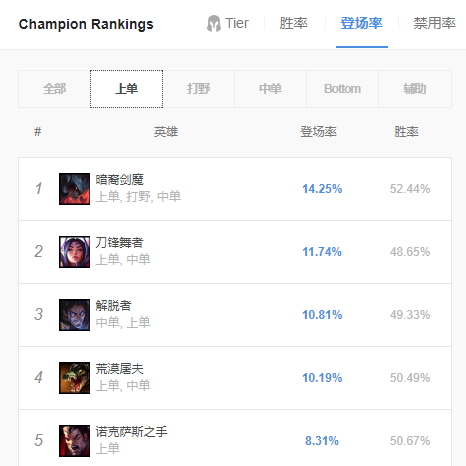466x466 pixels.
Task: Open the 暗裔剑魔 champion name link
Action: [x=120, y=180]
